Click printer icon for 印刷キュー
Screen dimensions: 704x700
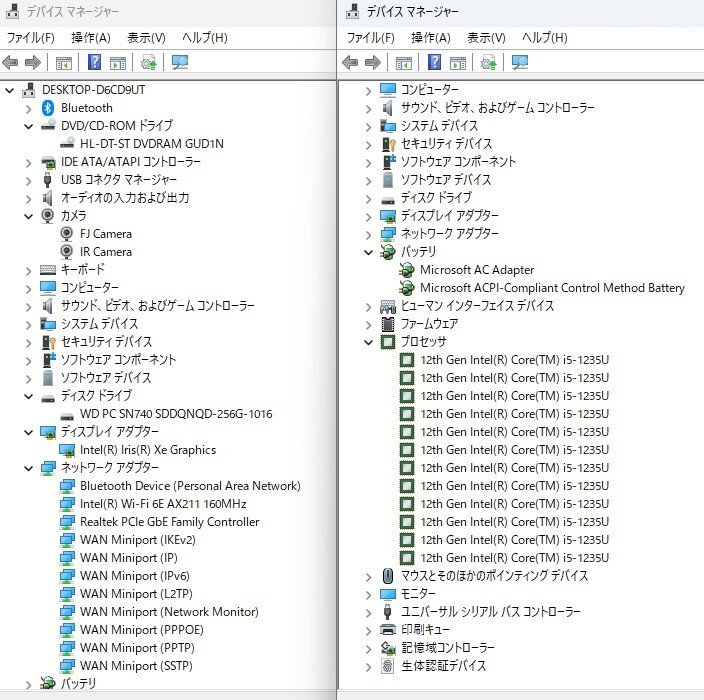[387, 629]
